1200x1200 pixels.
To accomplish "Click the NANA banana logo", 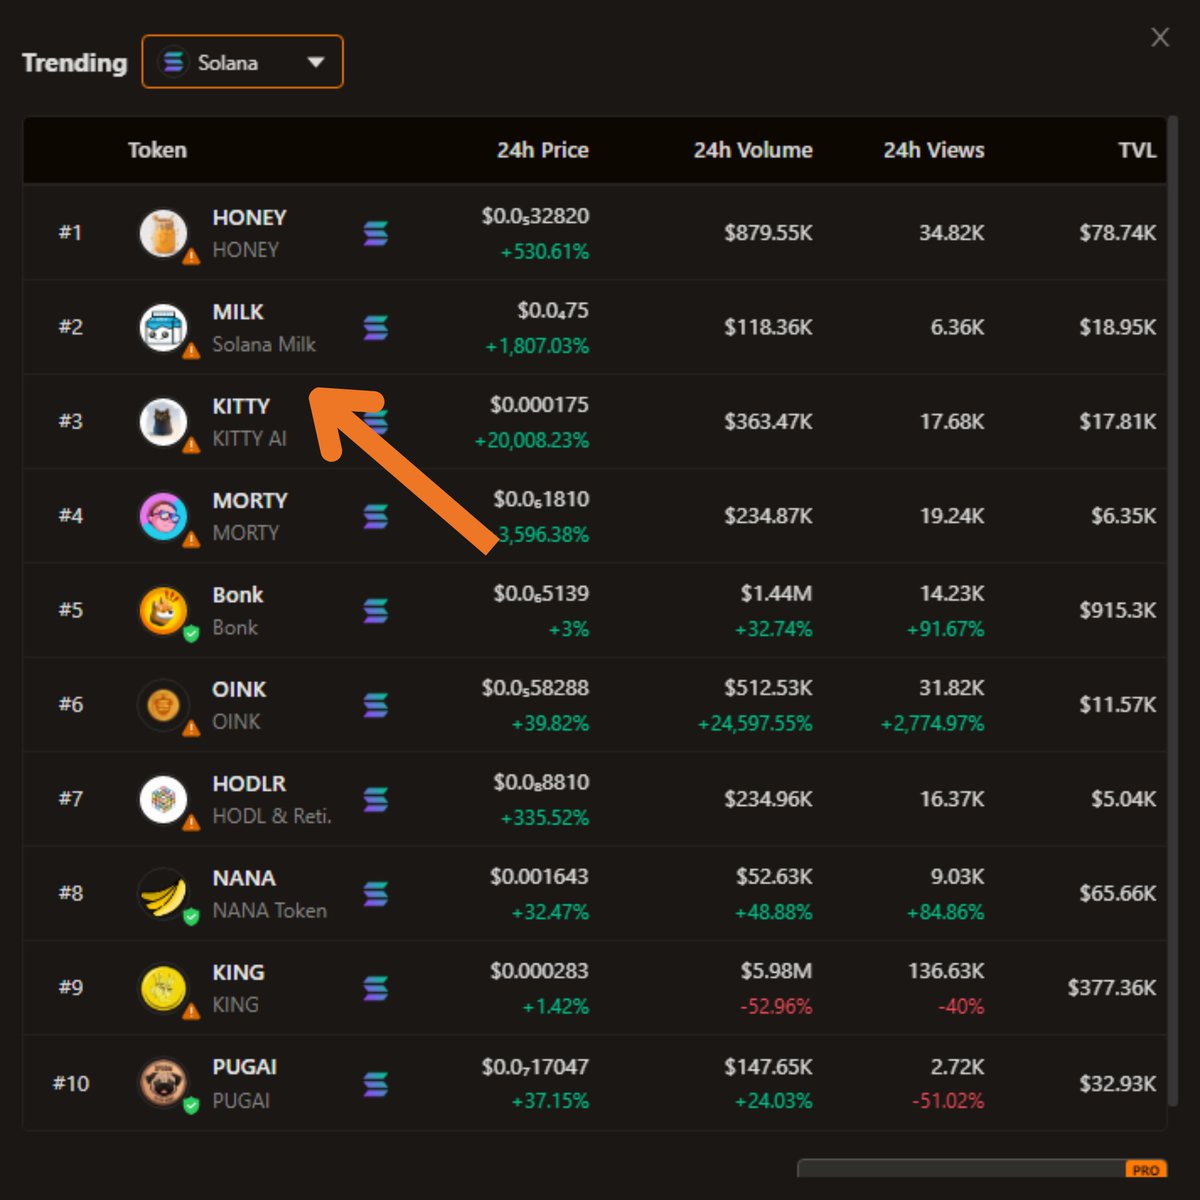I will click(x=163, y=893).
